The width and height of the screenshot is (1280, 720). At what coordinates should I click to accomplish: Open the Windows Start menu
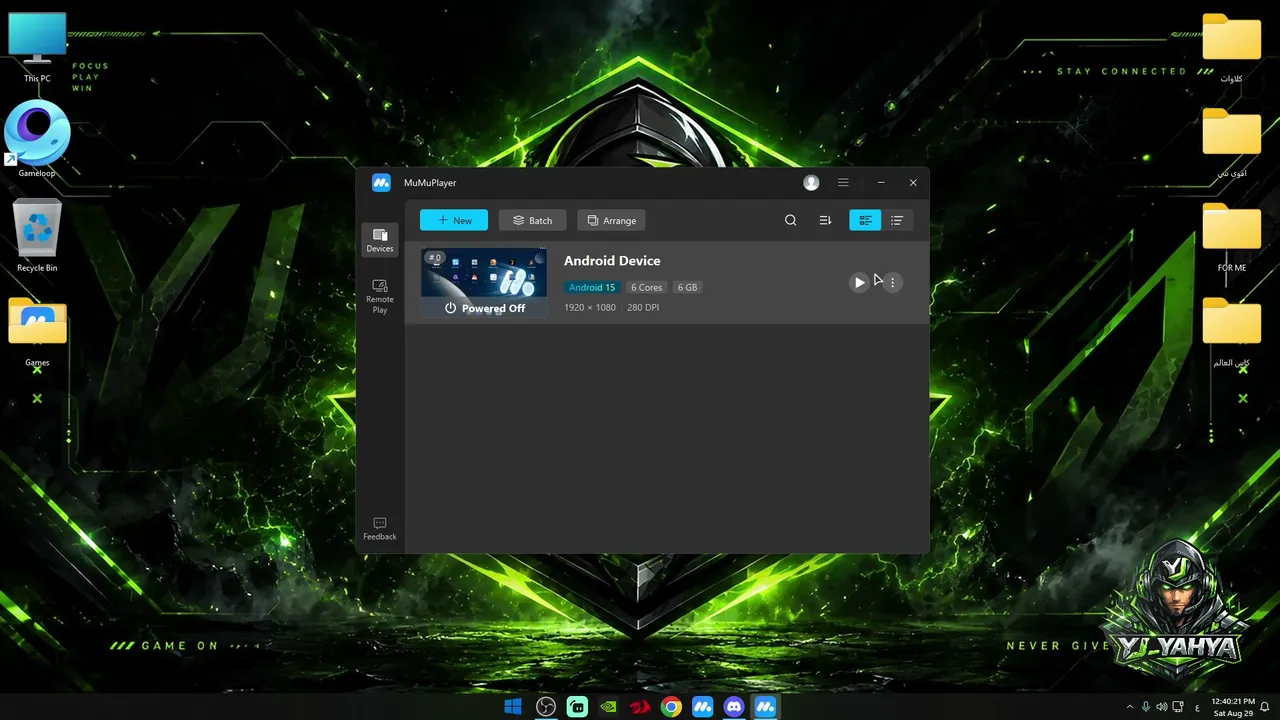513,707
